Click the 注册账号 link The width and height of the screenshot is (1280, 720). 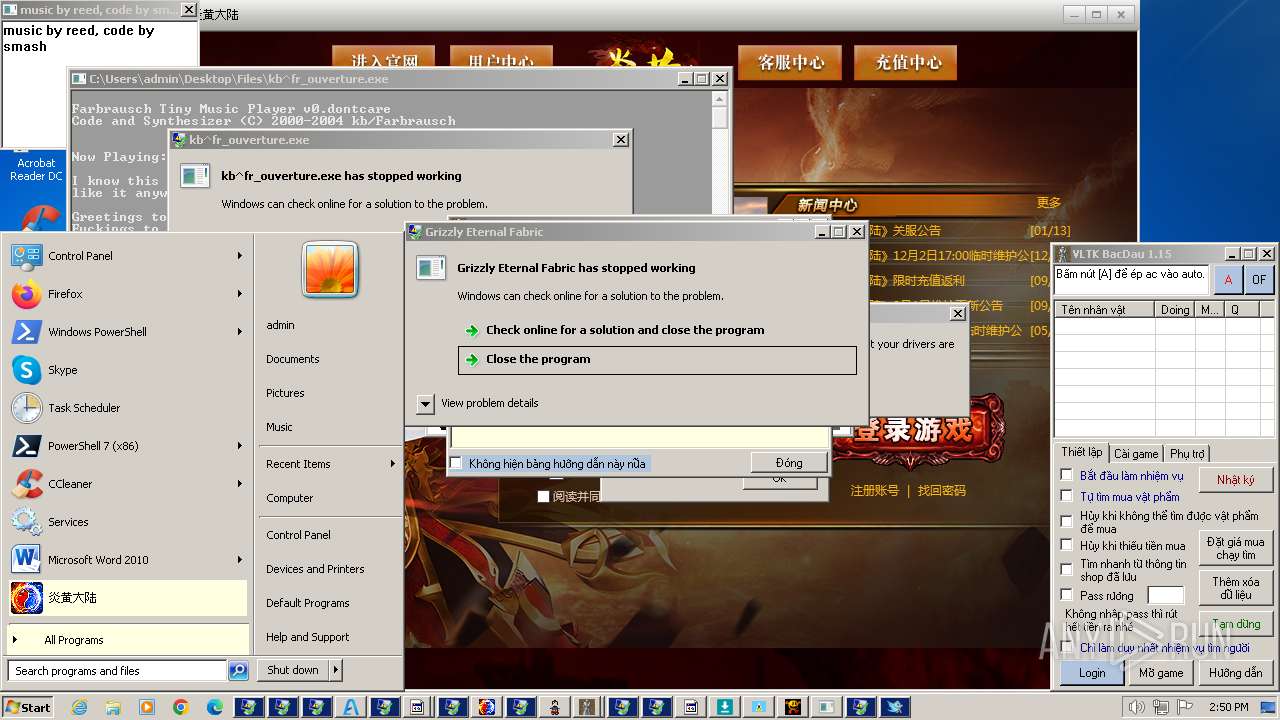pyautogui.click(x=875, y=491)
